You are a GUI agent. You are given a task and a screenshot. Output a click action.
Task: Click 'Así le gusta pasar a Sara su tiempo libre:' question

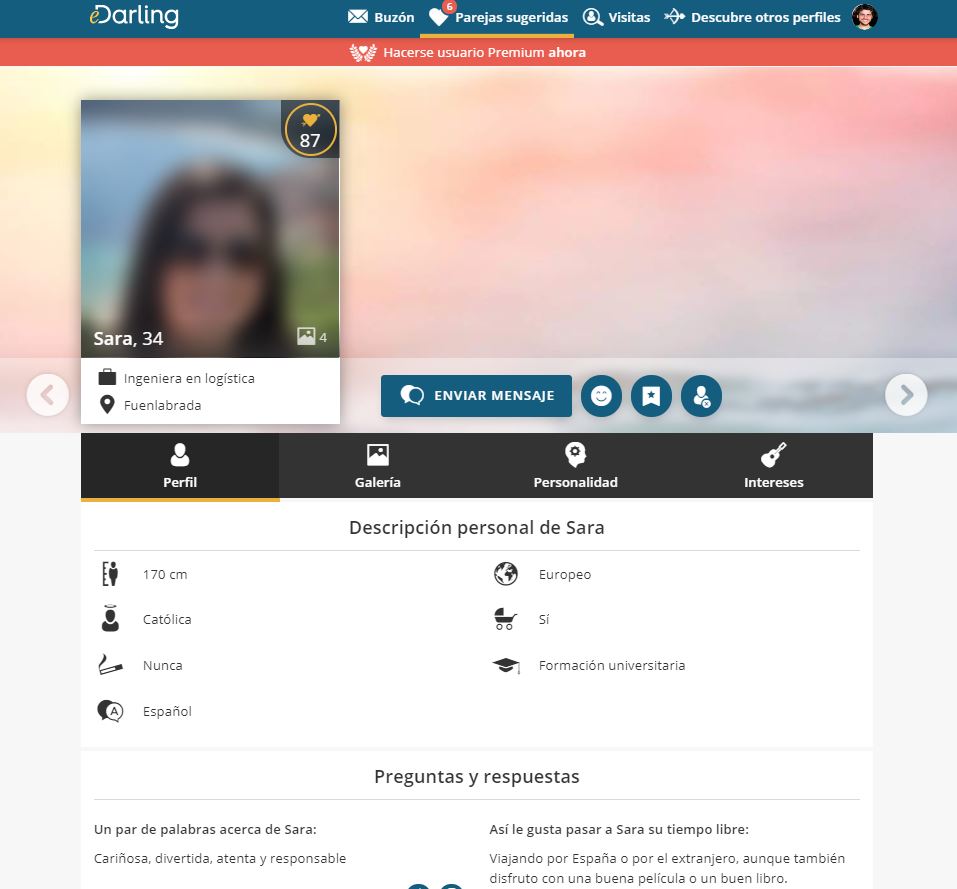(619, 829)
